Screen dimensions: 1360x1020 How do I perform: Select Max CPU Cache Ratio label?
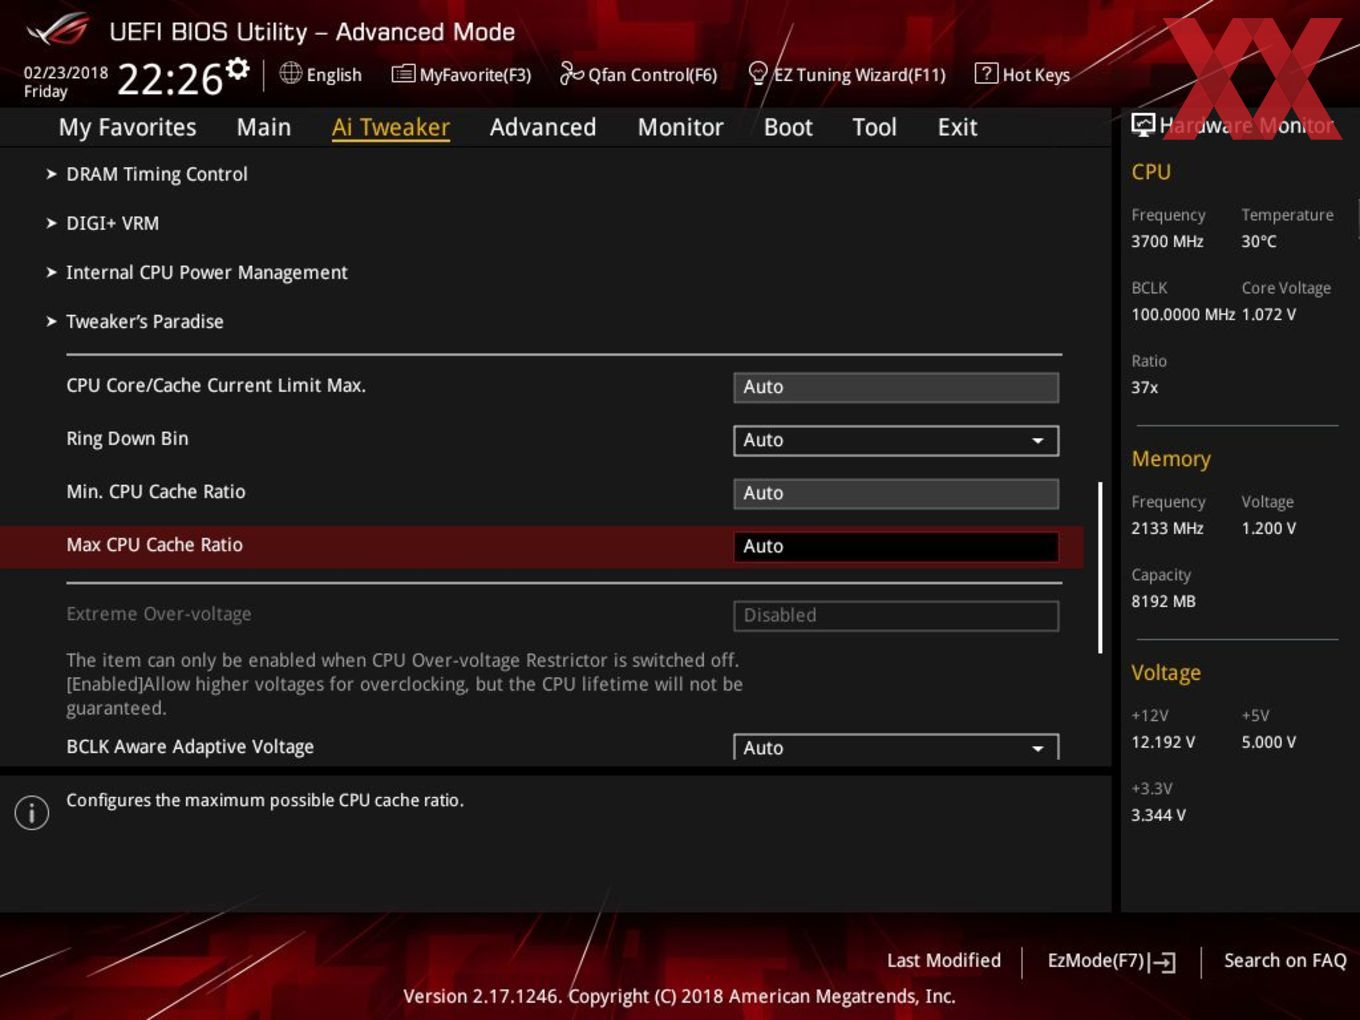[154, 545]
